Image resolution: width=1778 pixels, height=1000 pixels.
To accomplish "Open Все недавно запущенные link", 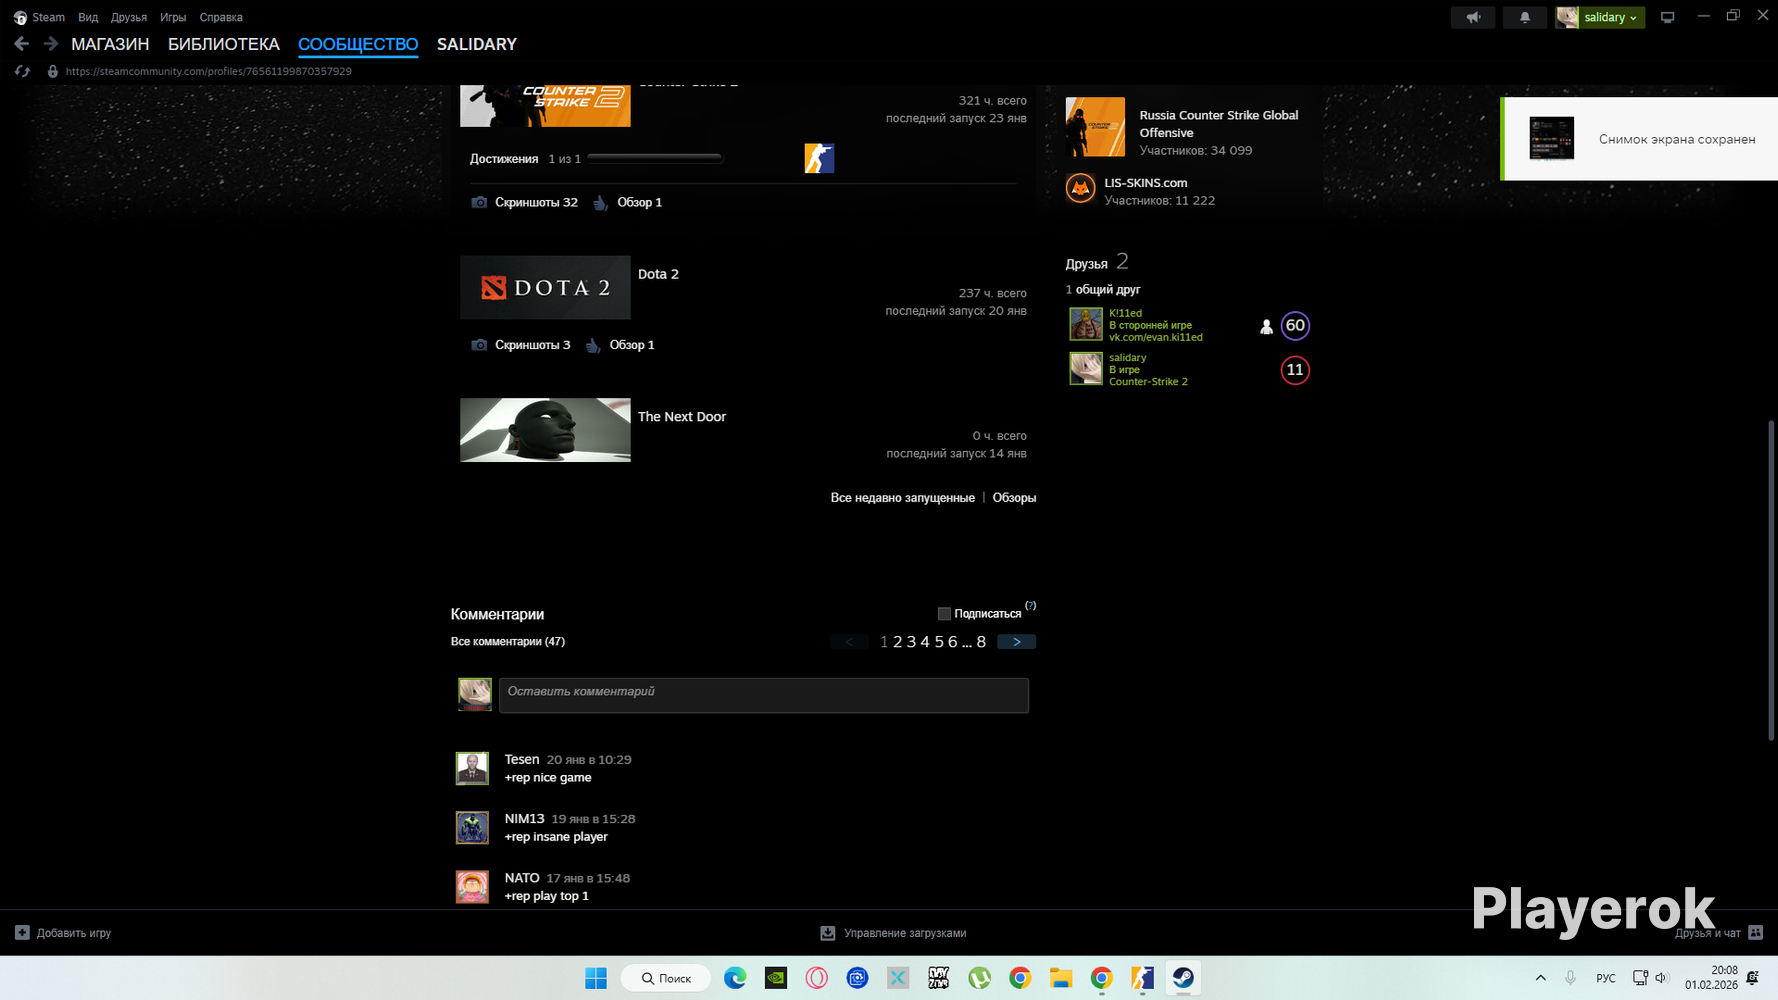I will click(x=903, y=498).
